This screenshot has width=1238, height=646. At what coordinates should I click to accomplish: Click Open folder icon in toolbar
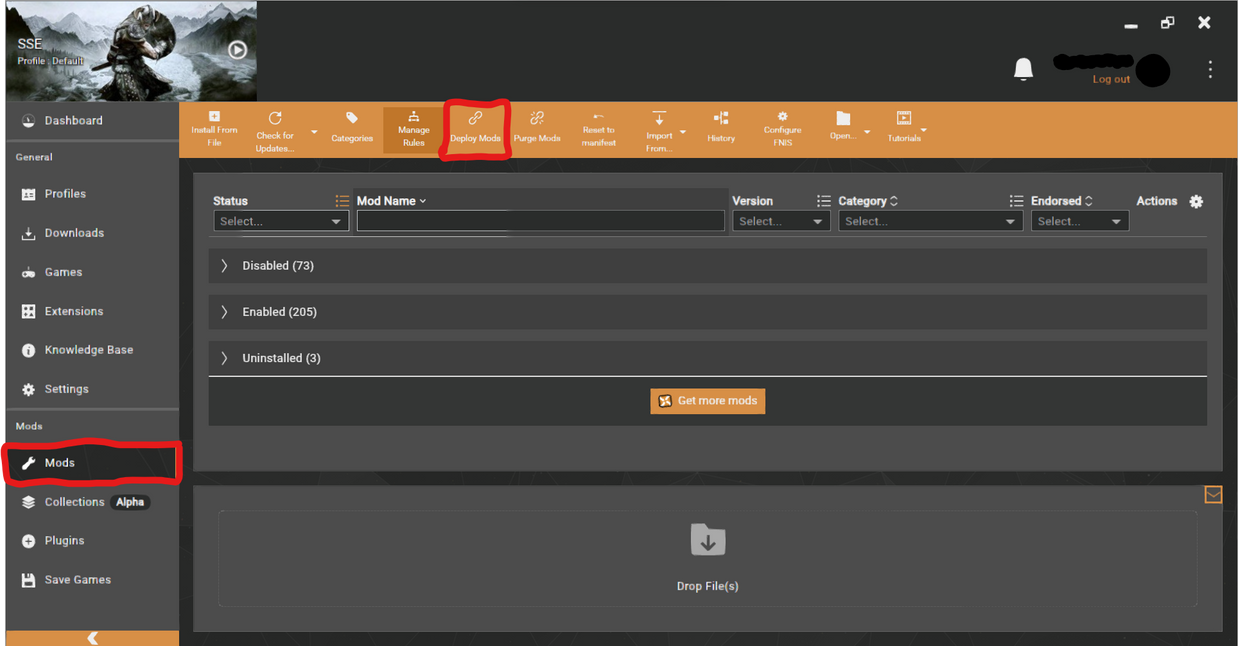[843, 118]
